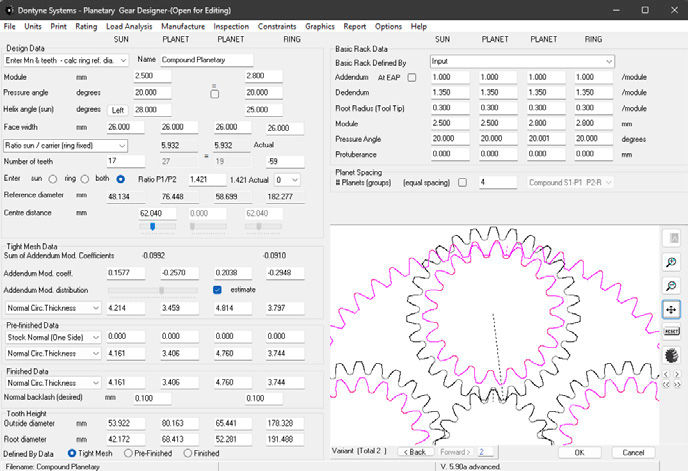
Task: Open Pre-finished Normal Circ. Thickness dropdown
Action: click(x=53, y=353)
